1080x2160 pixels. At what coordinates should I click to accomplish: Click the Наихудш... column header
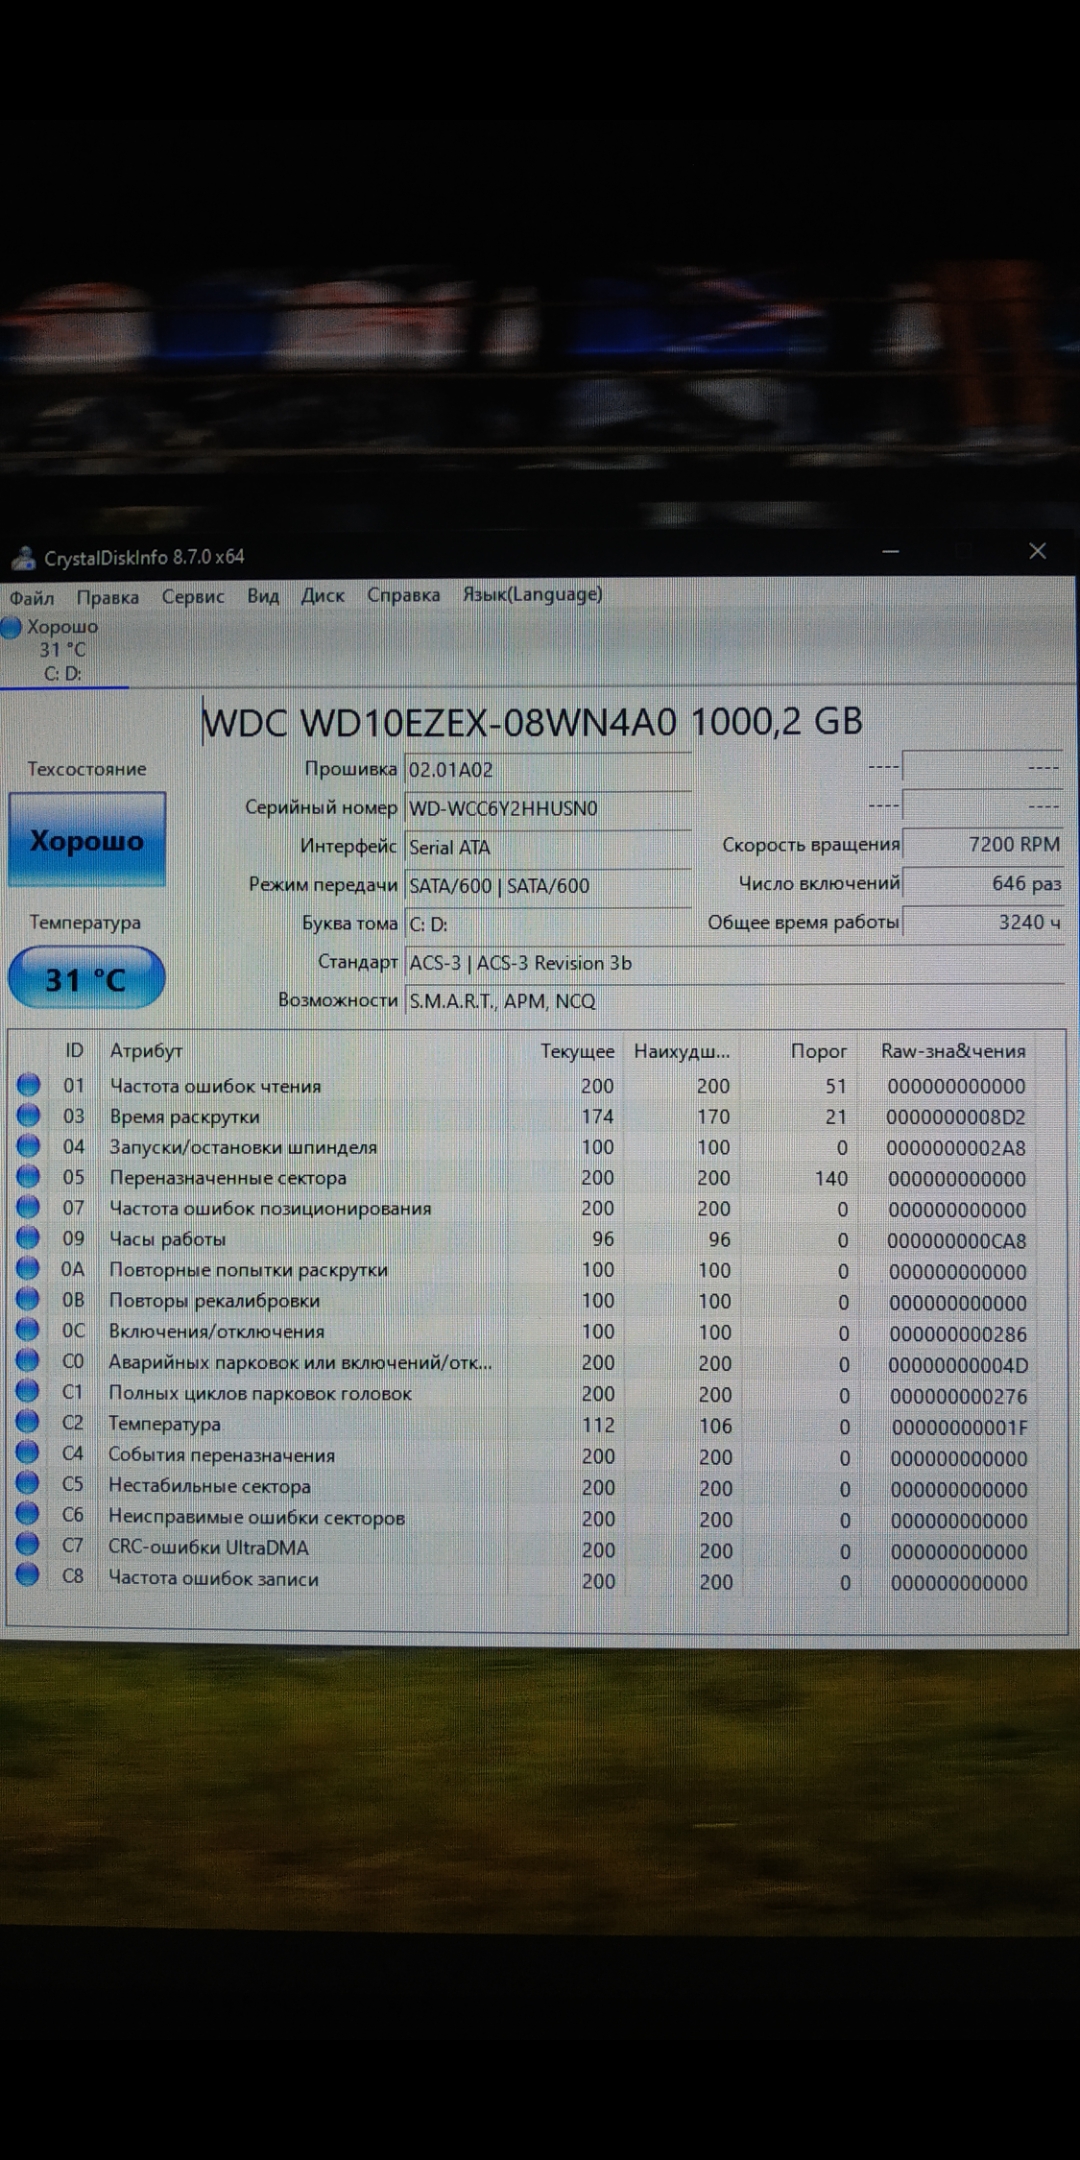point(682,1051)
